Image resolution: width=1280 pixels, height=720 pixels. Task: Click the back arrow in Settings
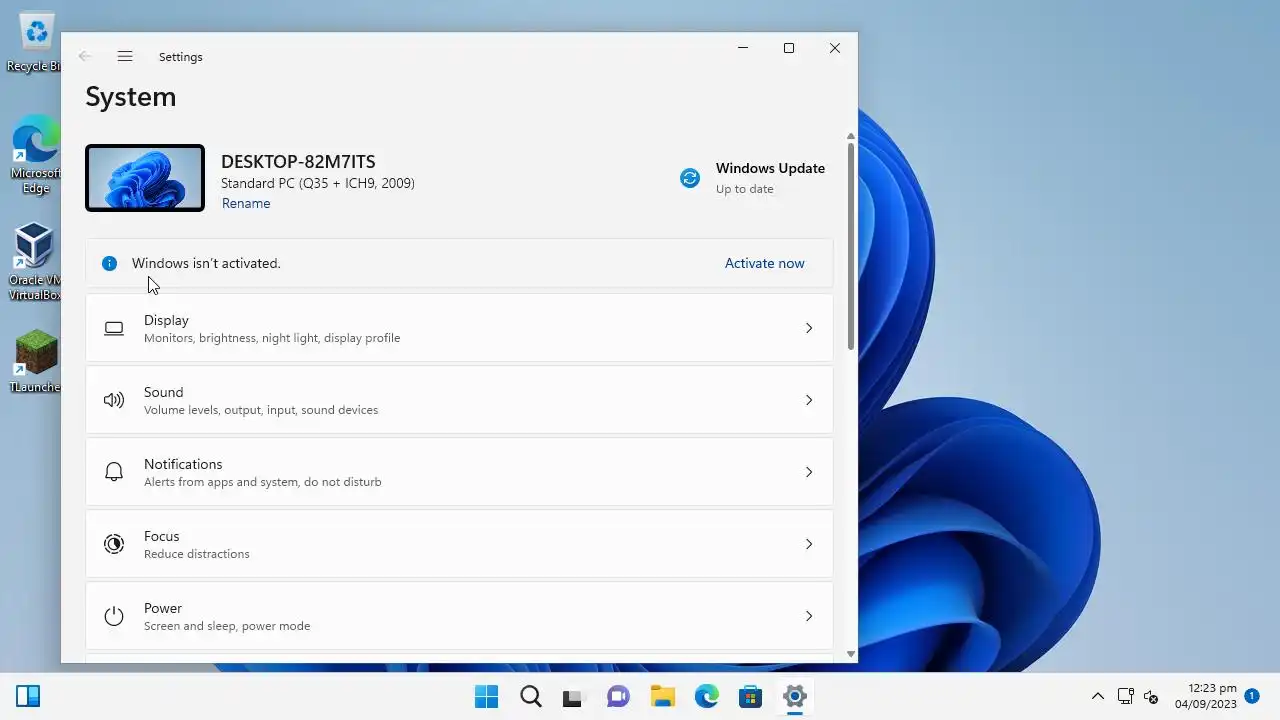85,57
